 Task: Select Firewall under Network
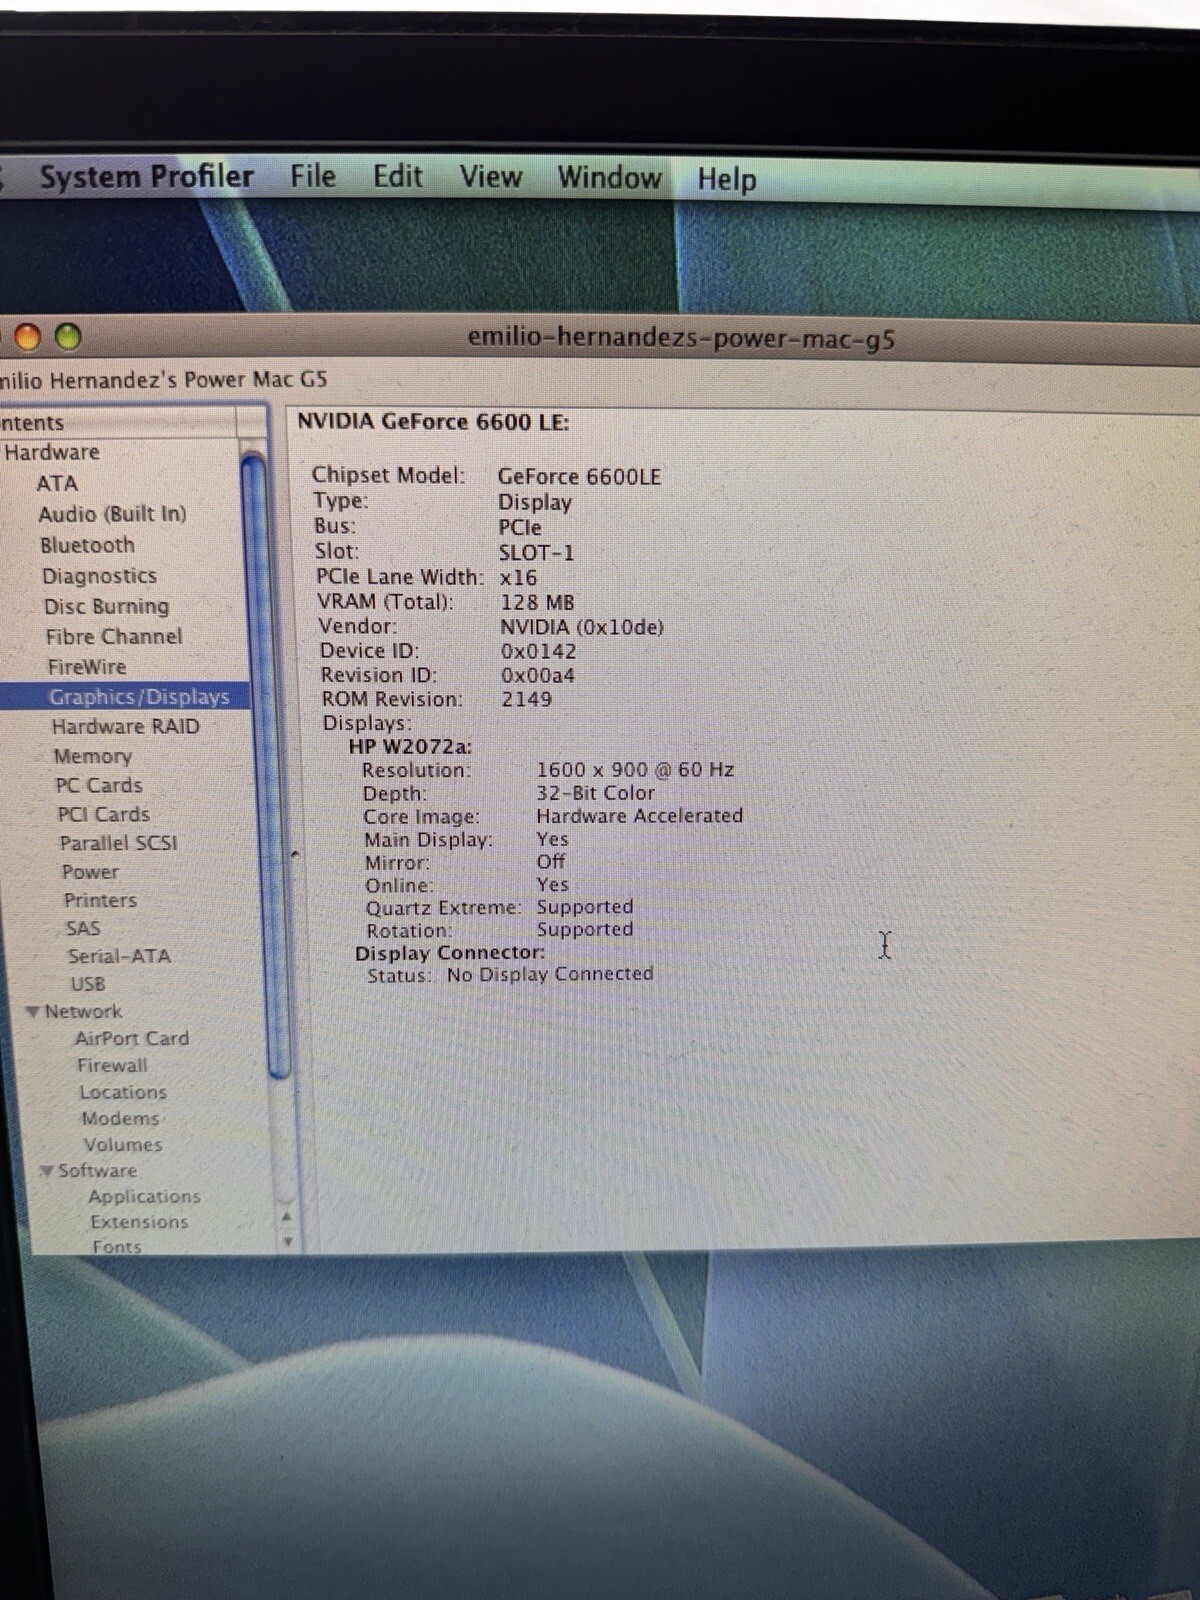(112, 1065)
